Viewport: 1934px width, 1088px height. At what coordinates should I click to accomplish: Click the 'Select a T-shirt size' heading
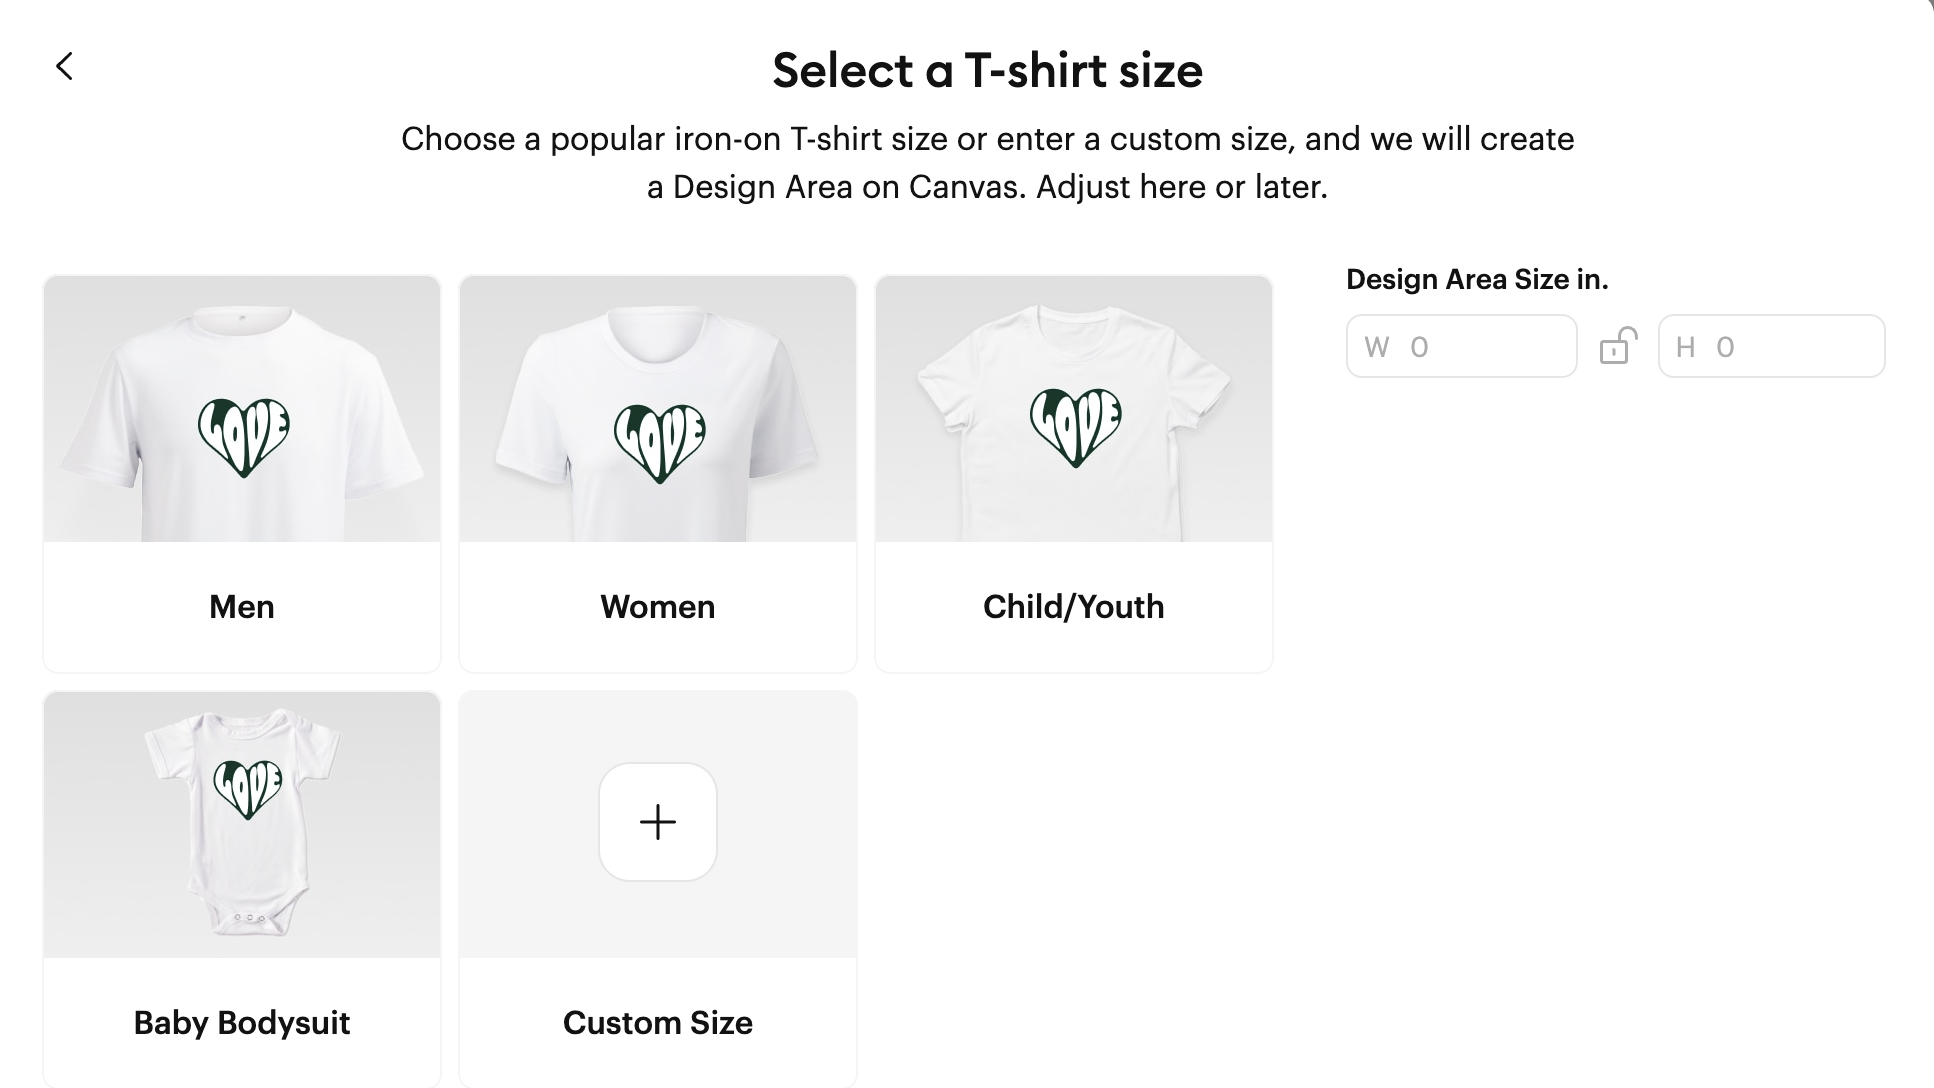point(987,71)
